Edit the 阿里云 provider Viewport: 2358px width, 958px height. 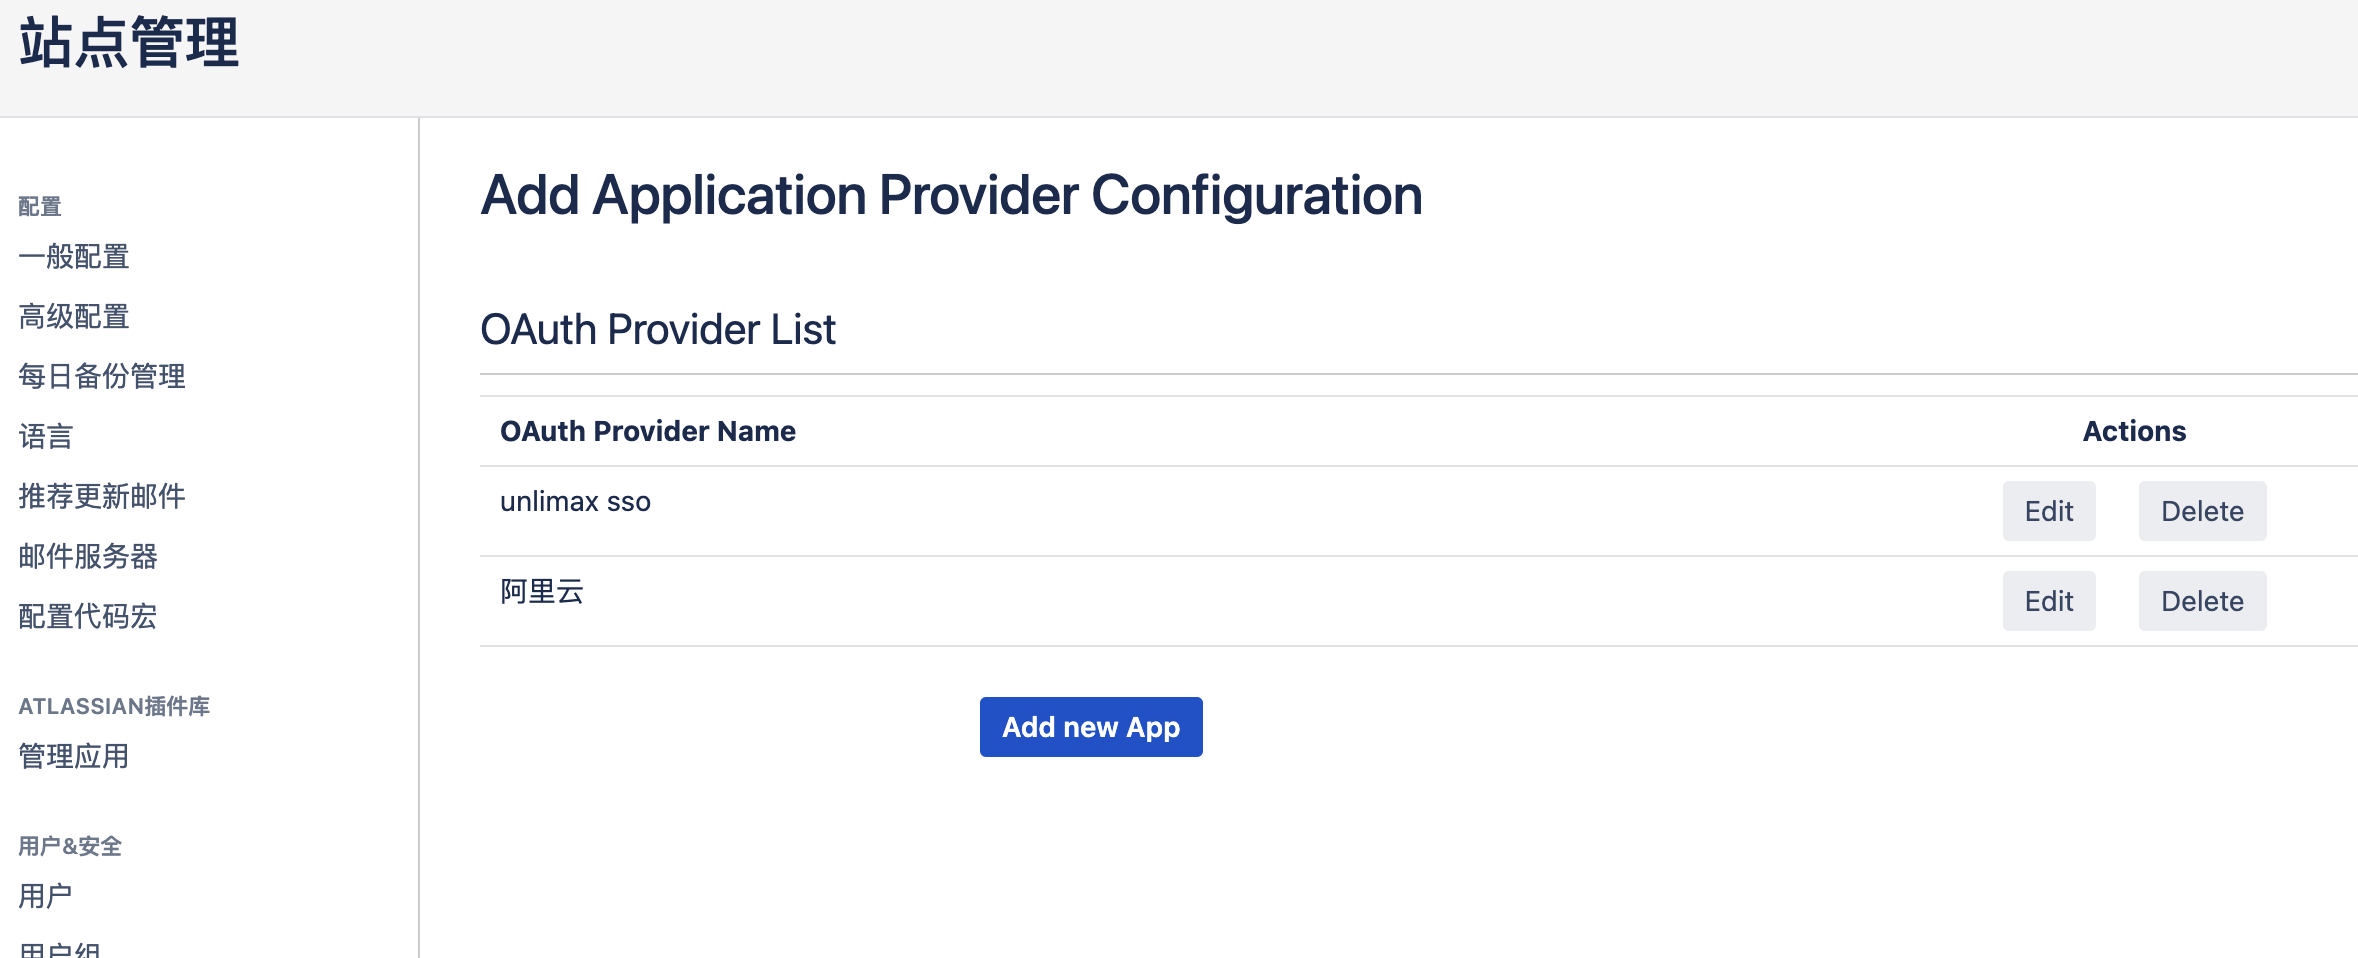2048,601
